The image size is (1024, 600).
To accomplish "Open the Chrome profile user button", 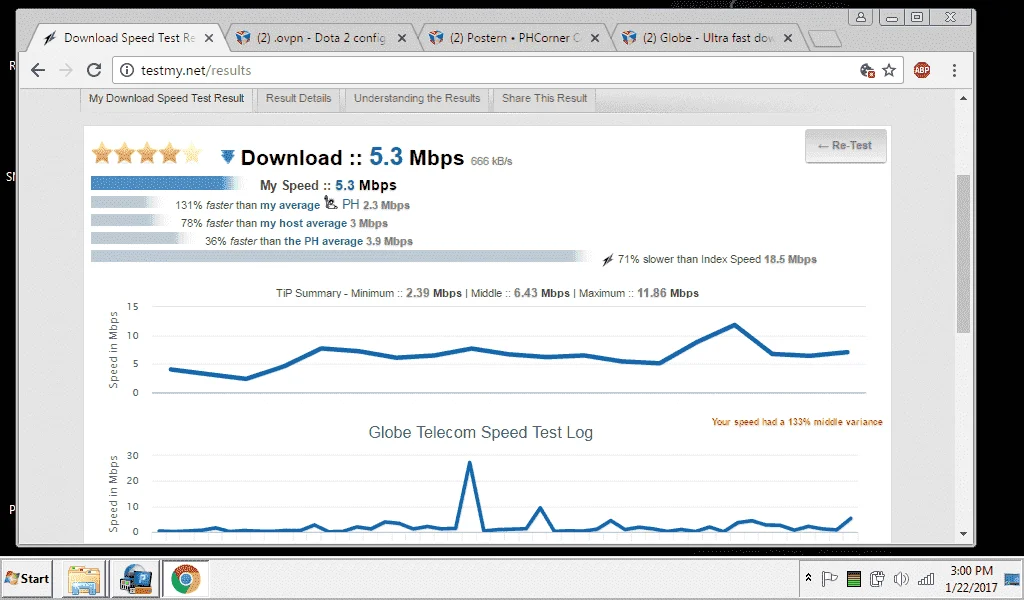I will (x=861, y=17).
